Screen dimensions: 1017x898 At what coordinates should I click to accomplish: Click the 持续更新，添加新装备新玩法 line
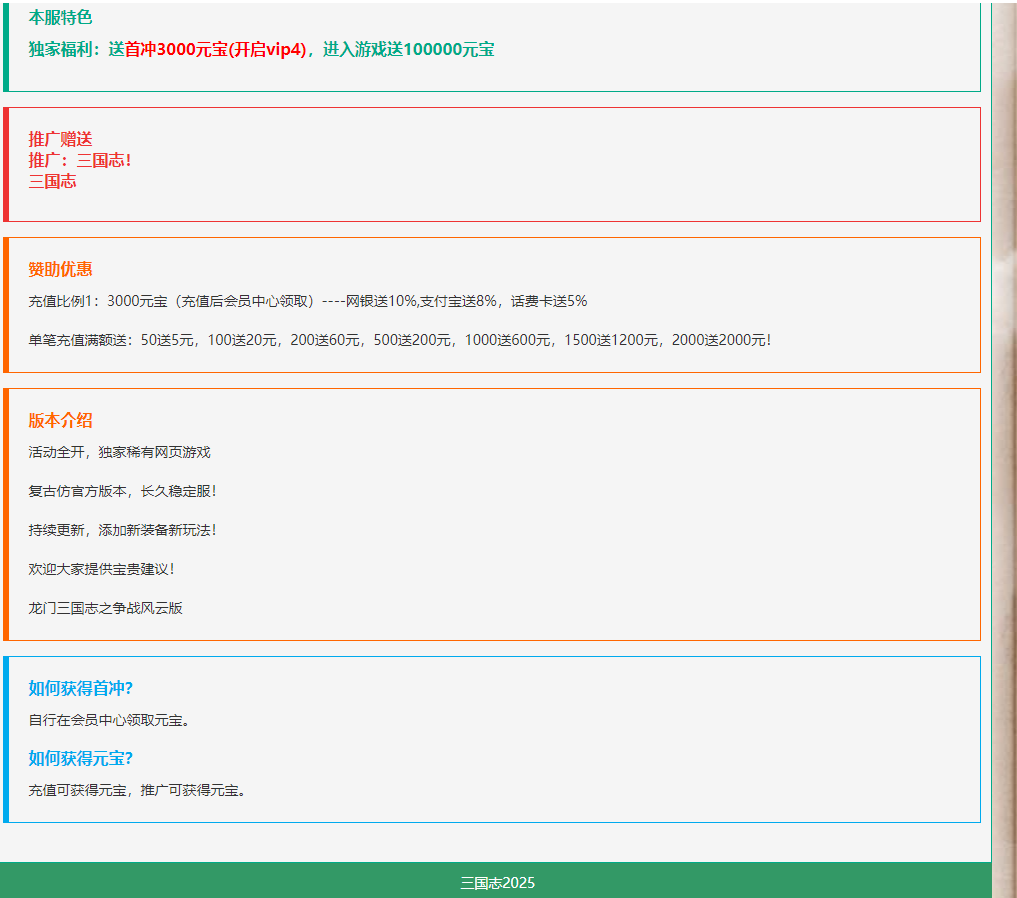[122, 530]
